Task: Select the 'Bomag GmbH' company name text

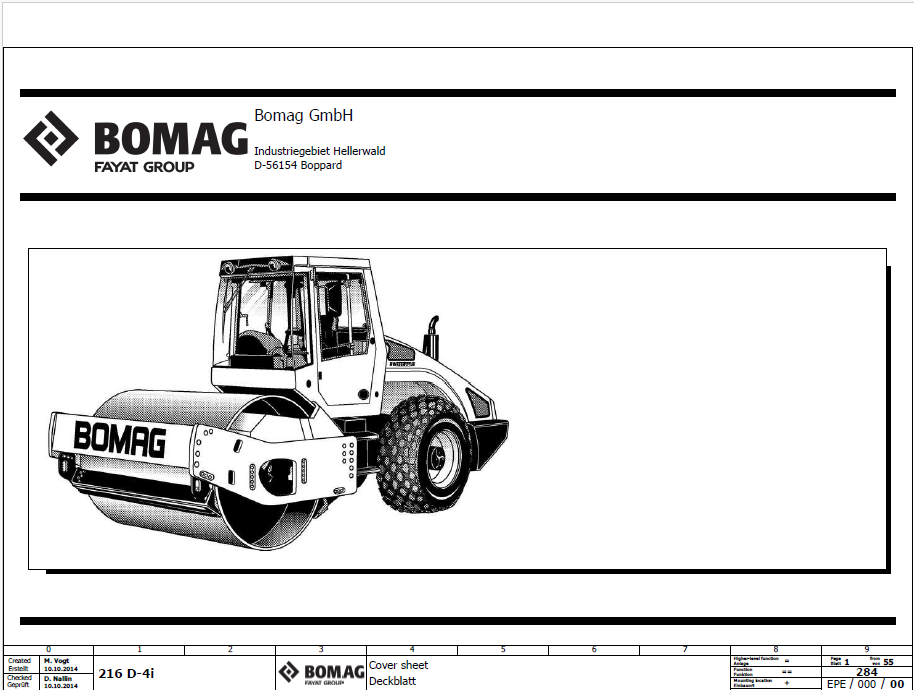Action: pos(303,115)
